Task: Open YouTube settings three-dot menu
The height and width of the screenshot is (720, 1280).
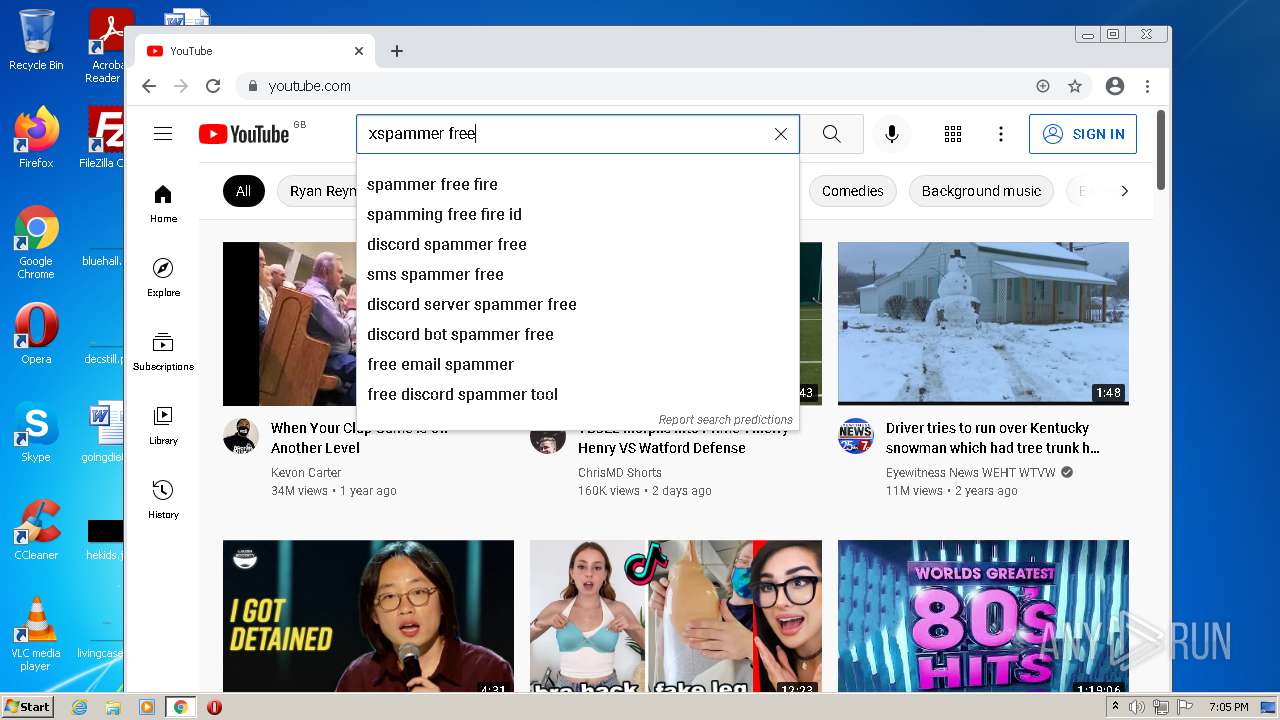Action: 1001,134
